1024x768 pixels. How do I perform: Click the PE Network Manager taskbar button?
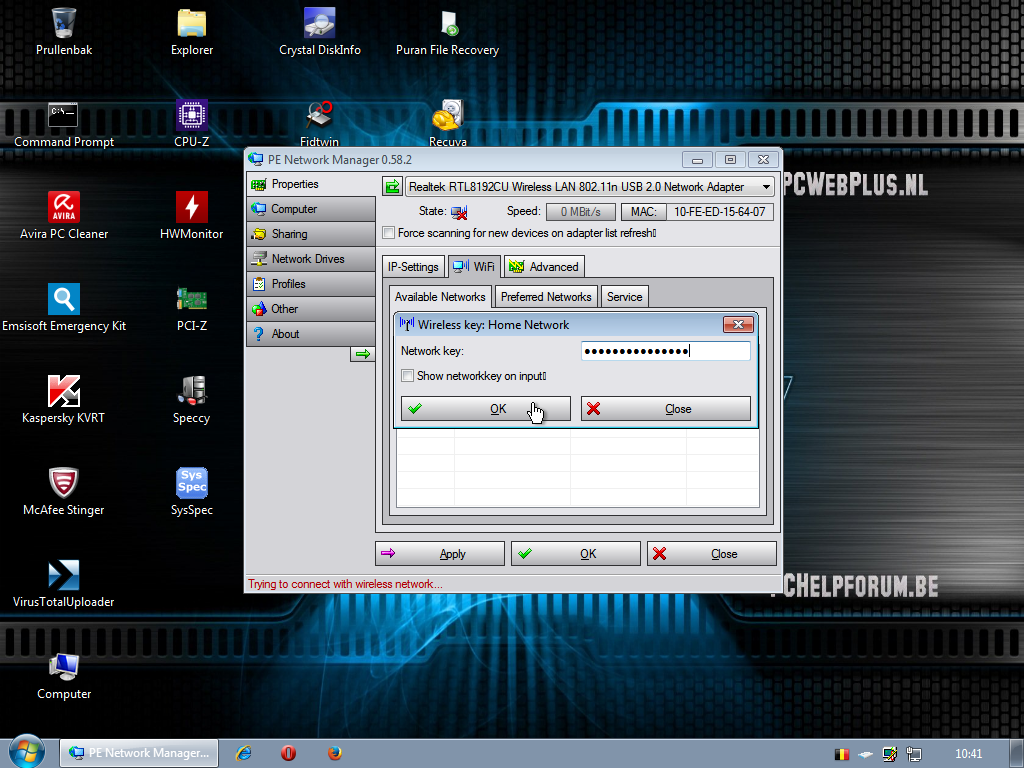pos(139,753)
